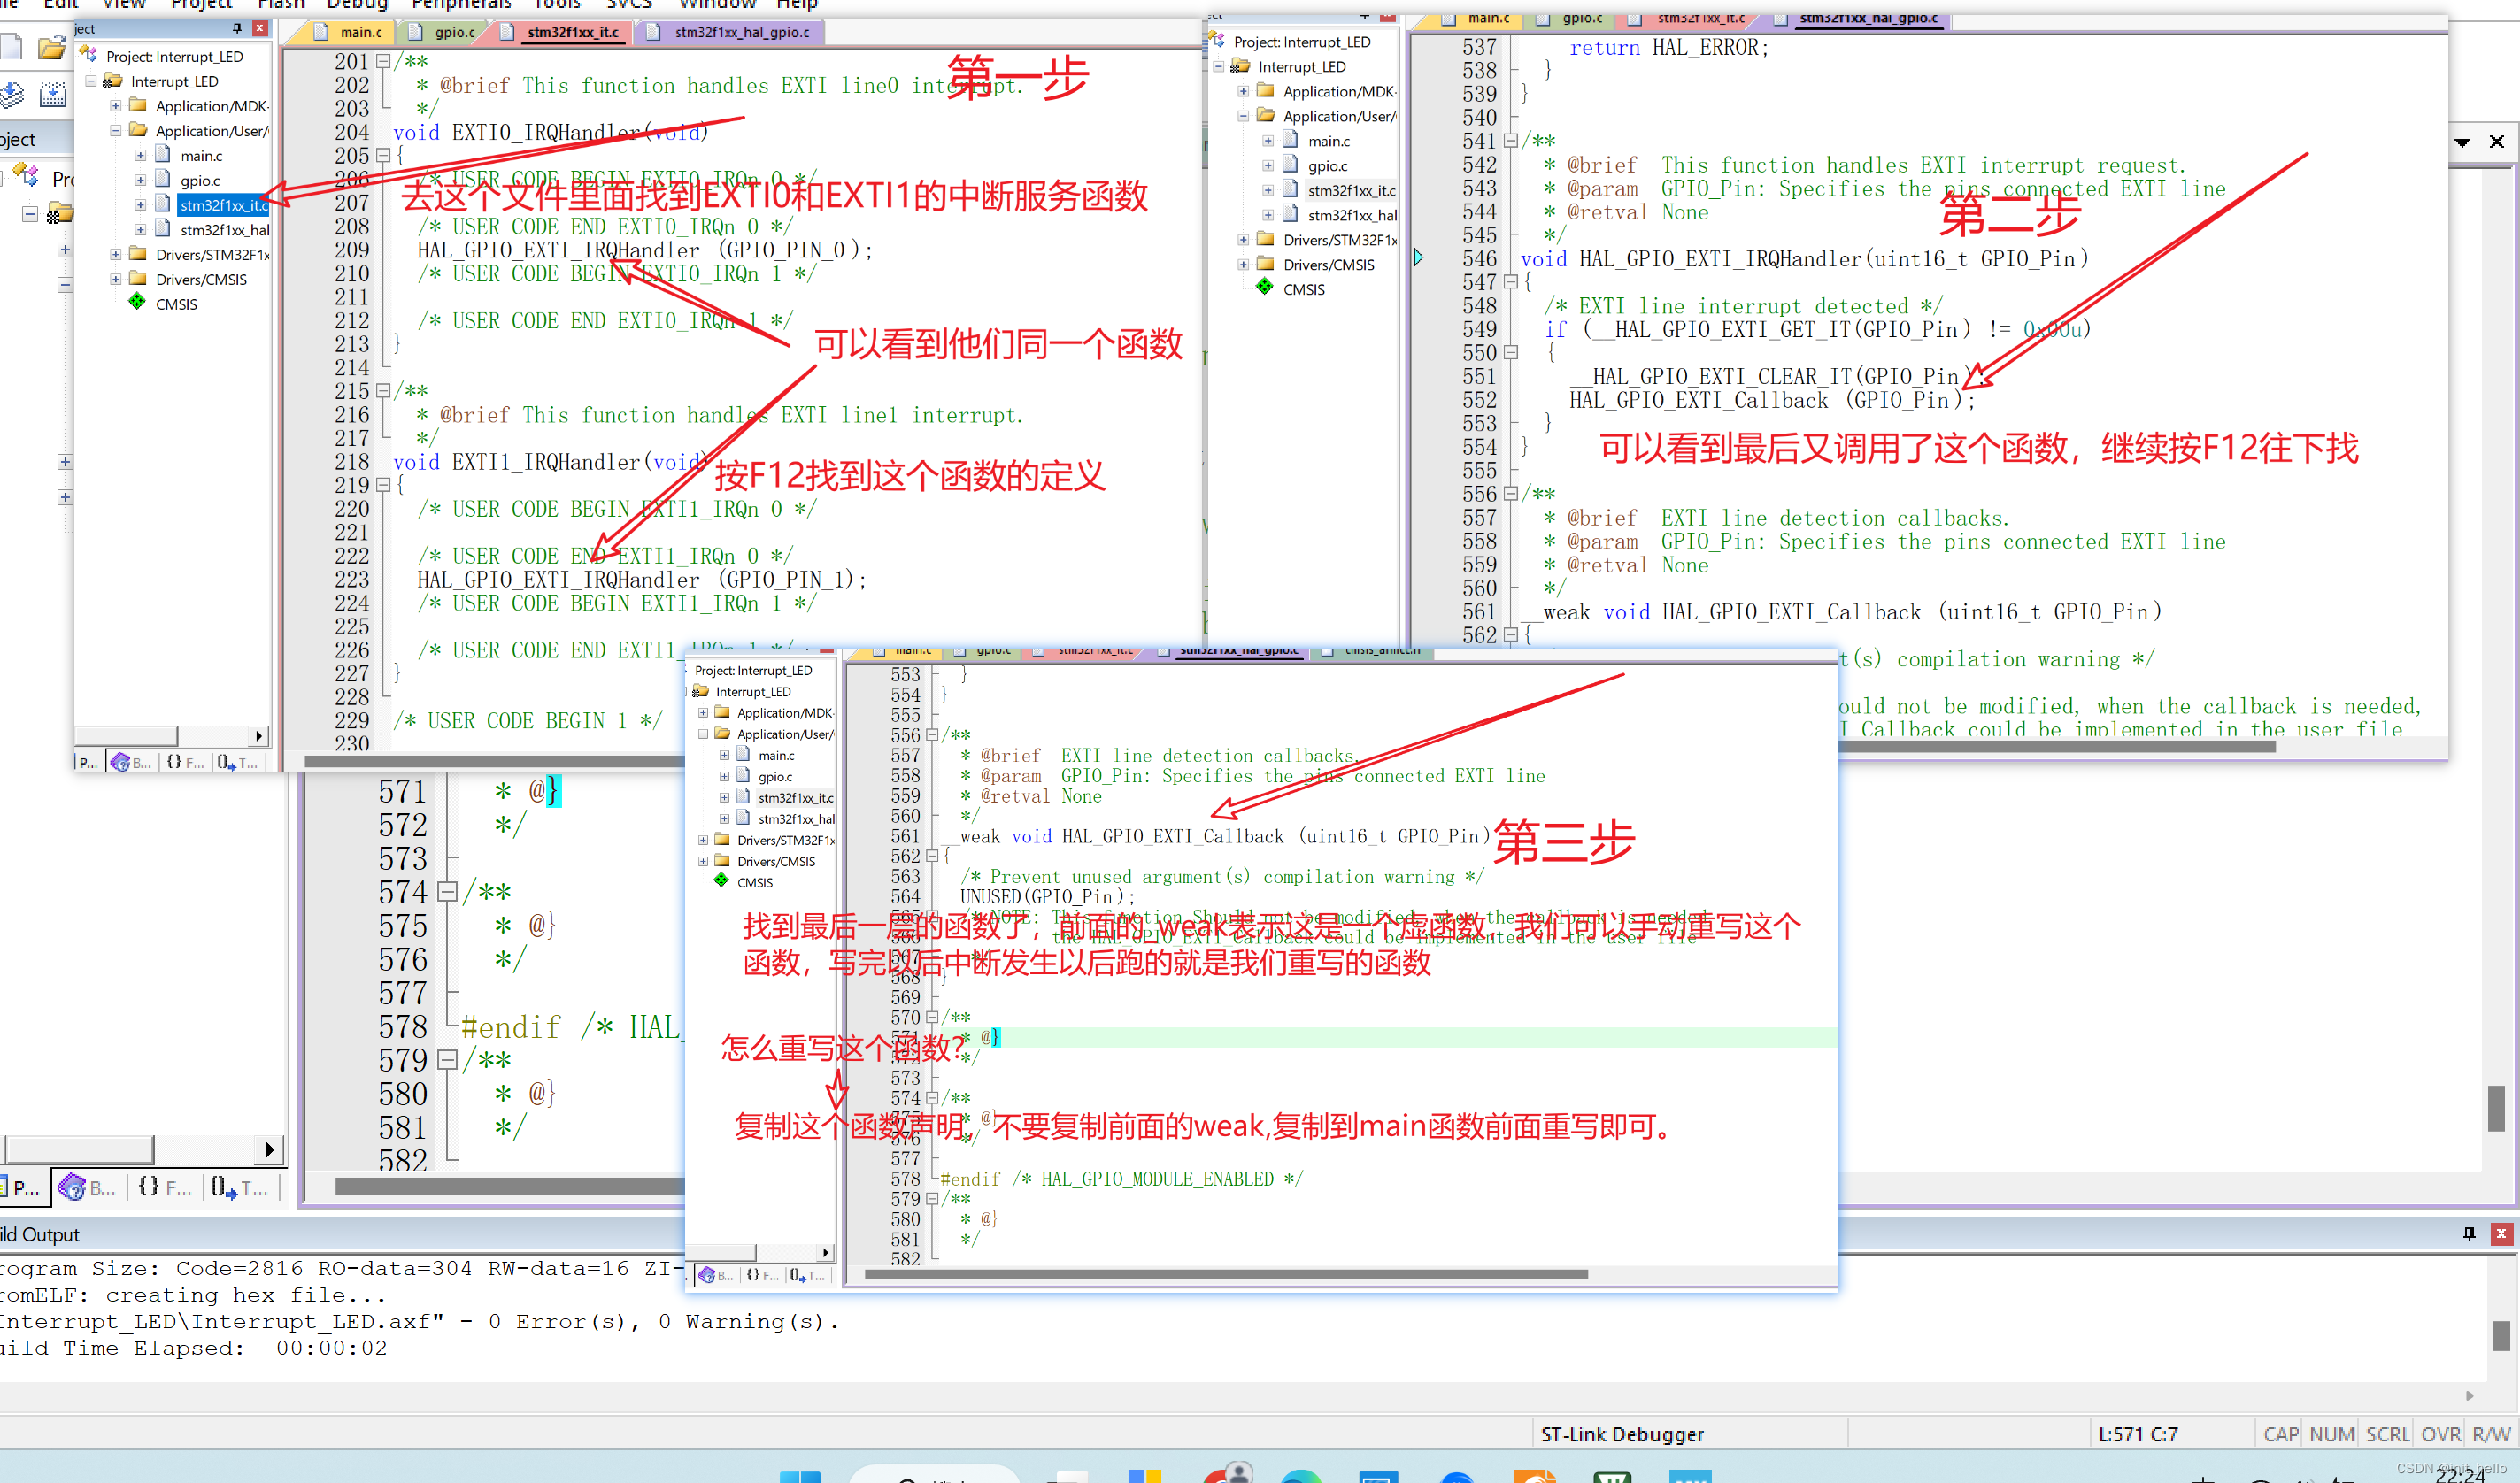This screenshot has width=2520, height=1483.
Task: Toggle the OVR indicator in the status bar
Action: click(x=2440, y=1434)
